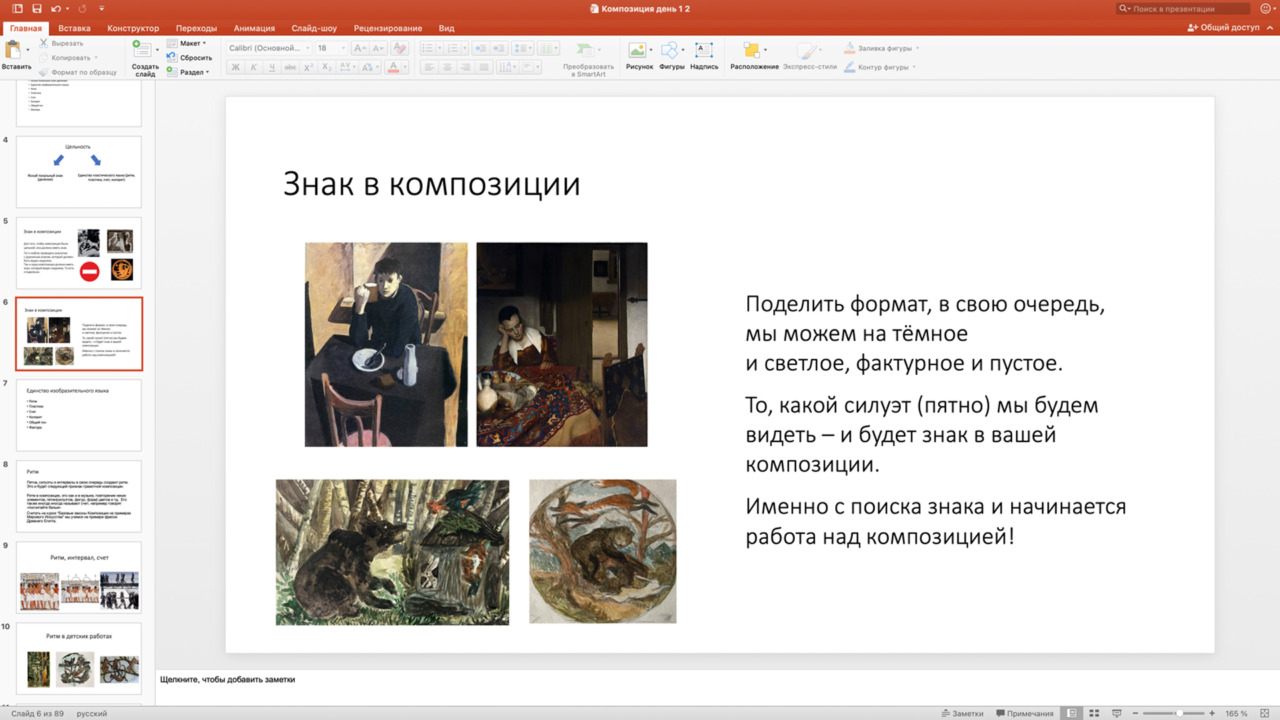
Task: Toggle strikethrough abc formatting
Action: (290, 68)
